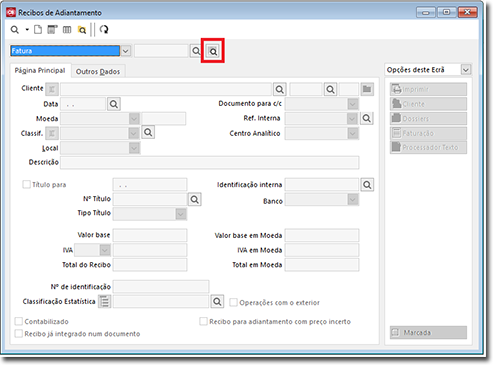Open the IVA rate dropdown

[x=105, y=250]
